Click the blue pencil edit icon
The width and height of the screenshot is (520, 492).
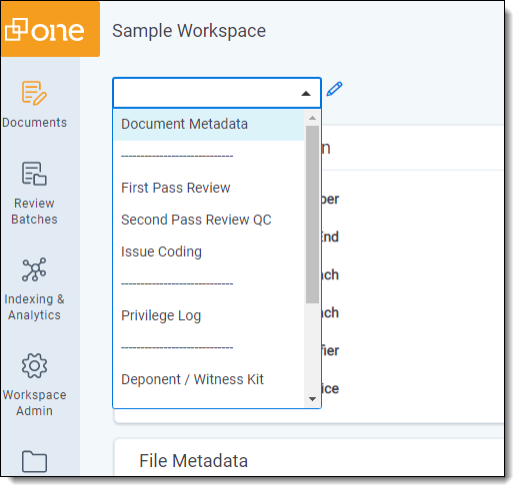click(x=334, y=89)
